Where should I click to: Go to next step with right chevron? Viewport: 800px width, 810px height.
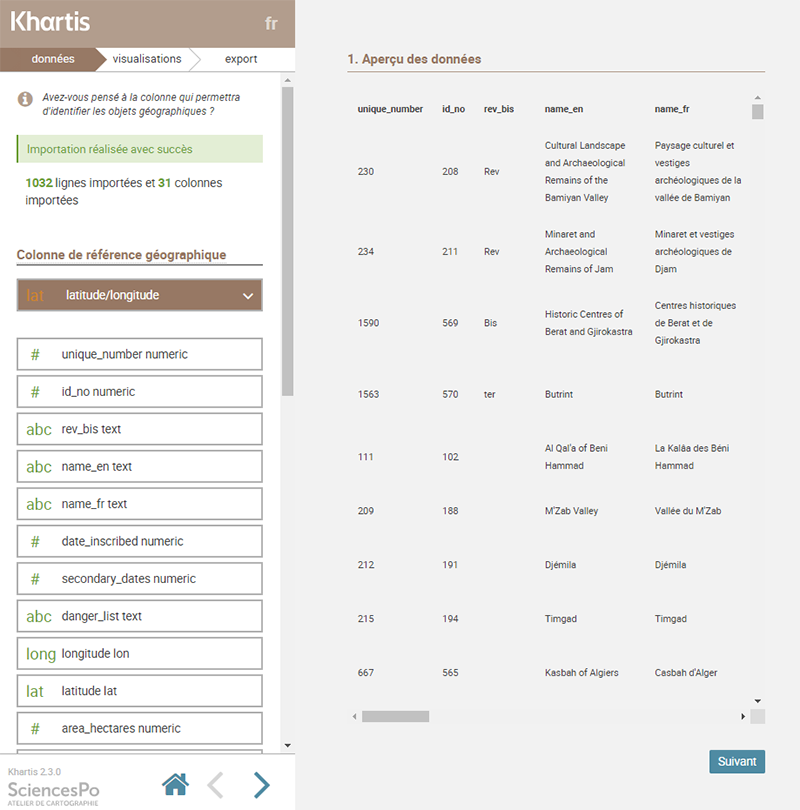(x=261, y=785)
